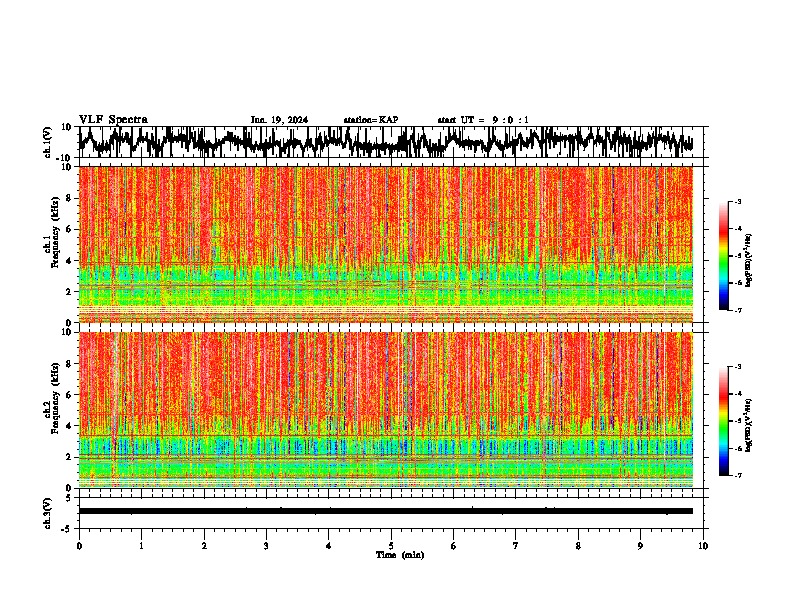Click the ch.1 spectrogram color scale bar
Viewport: 792px width, 612px height.
click(724, 256)
